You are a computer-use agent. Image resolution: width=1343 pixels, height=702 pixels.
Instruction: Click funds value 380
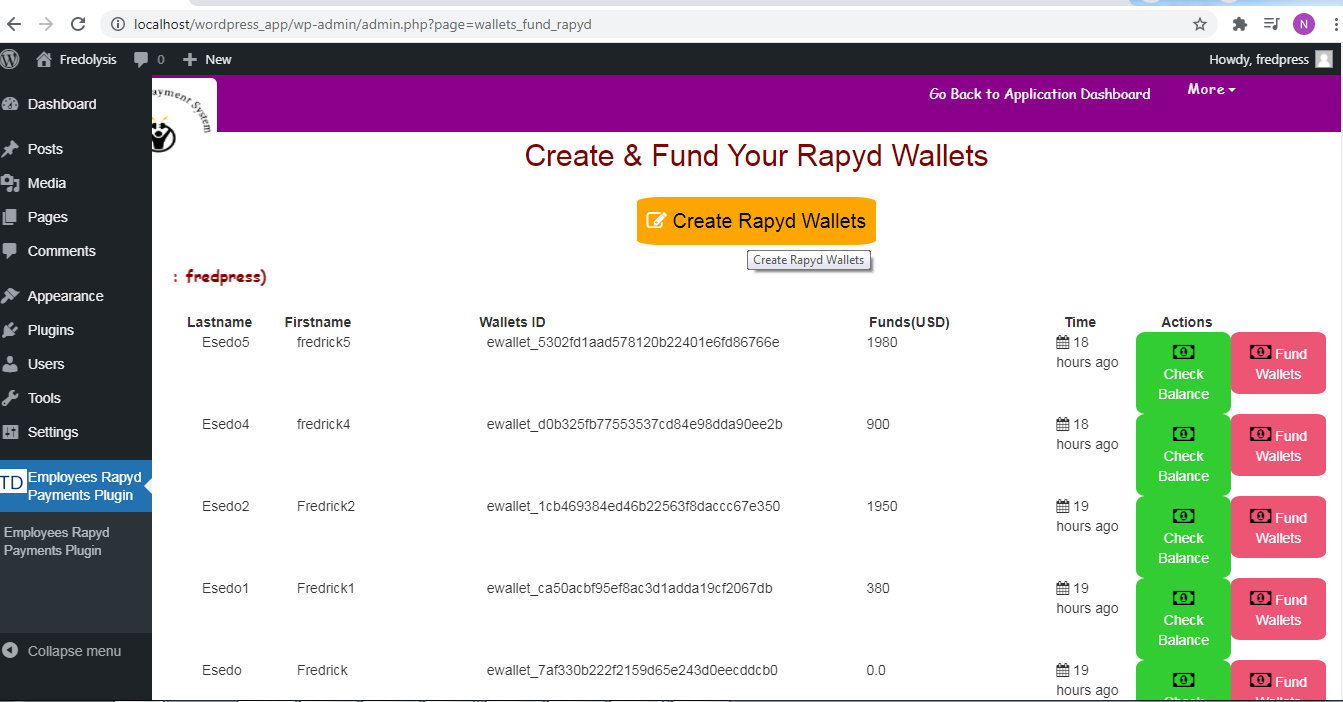coord(878,588)
